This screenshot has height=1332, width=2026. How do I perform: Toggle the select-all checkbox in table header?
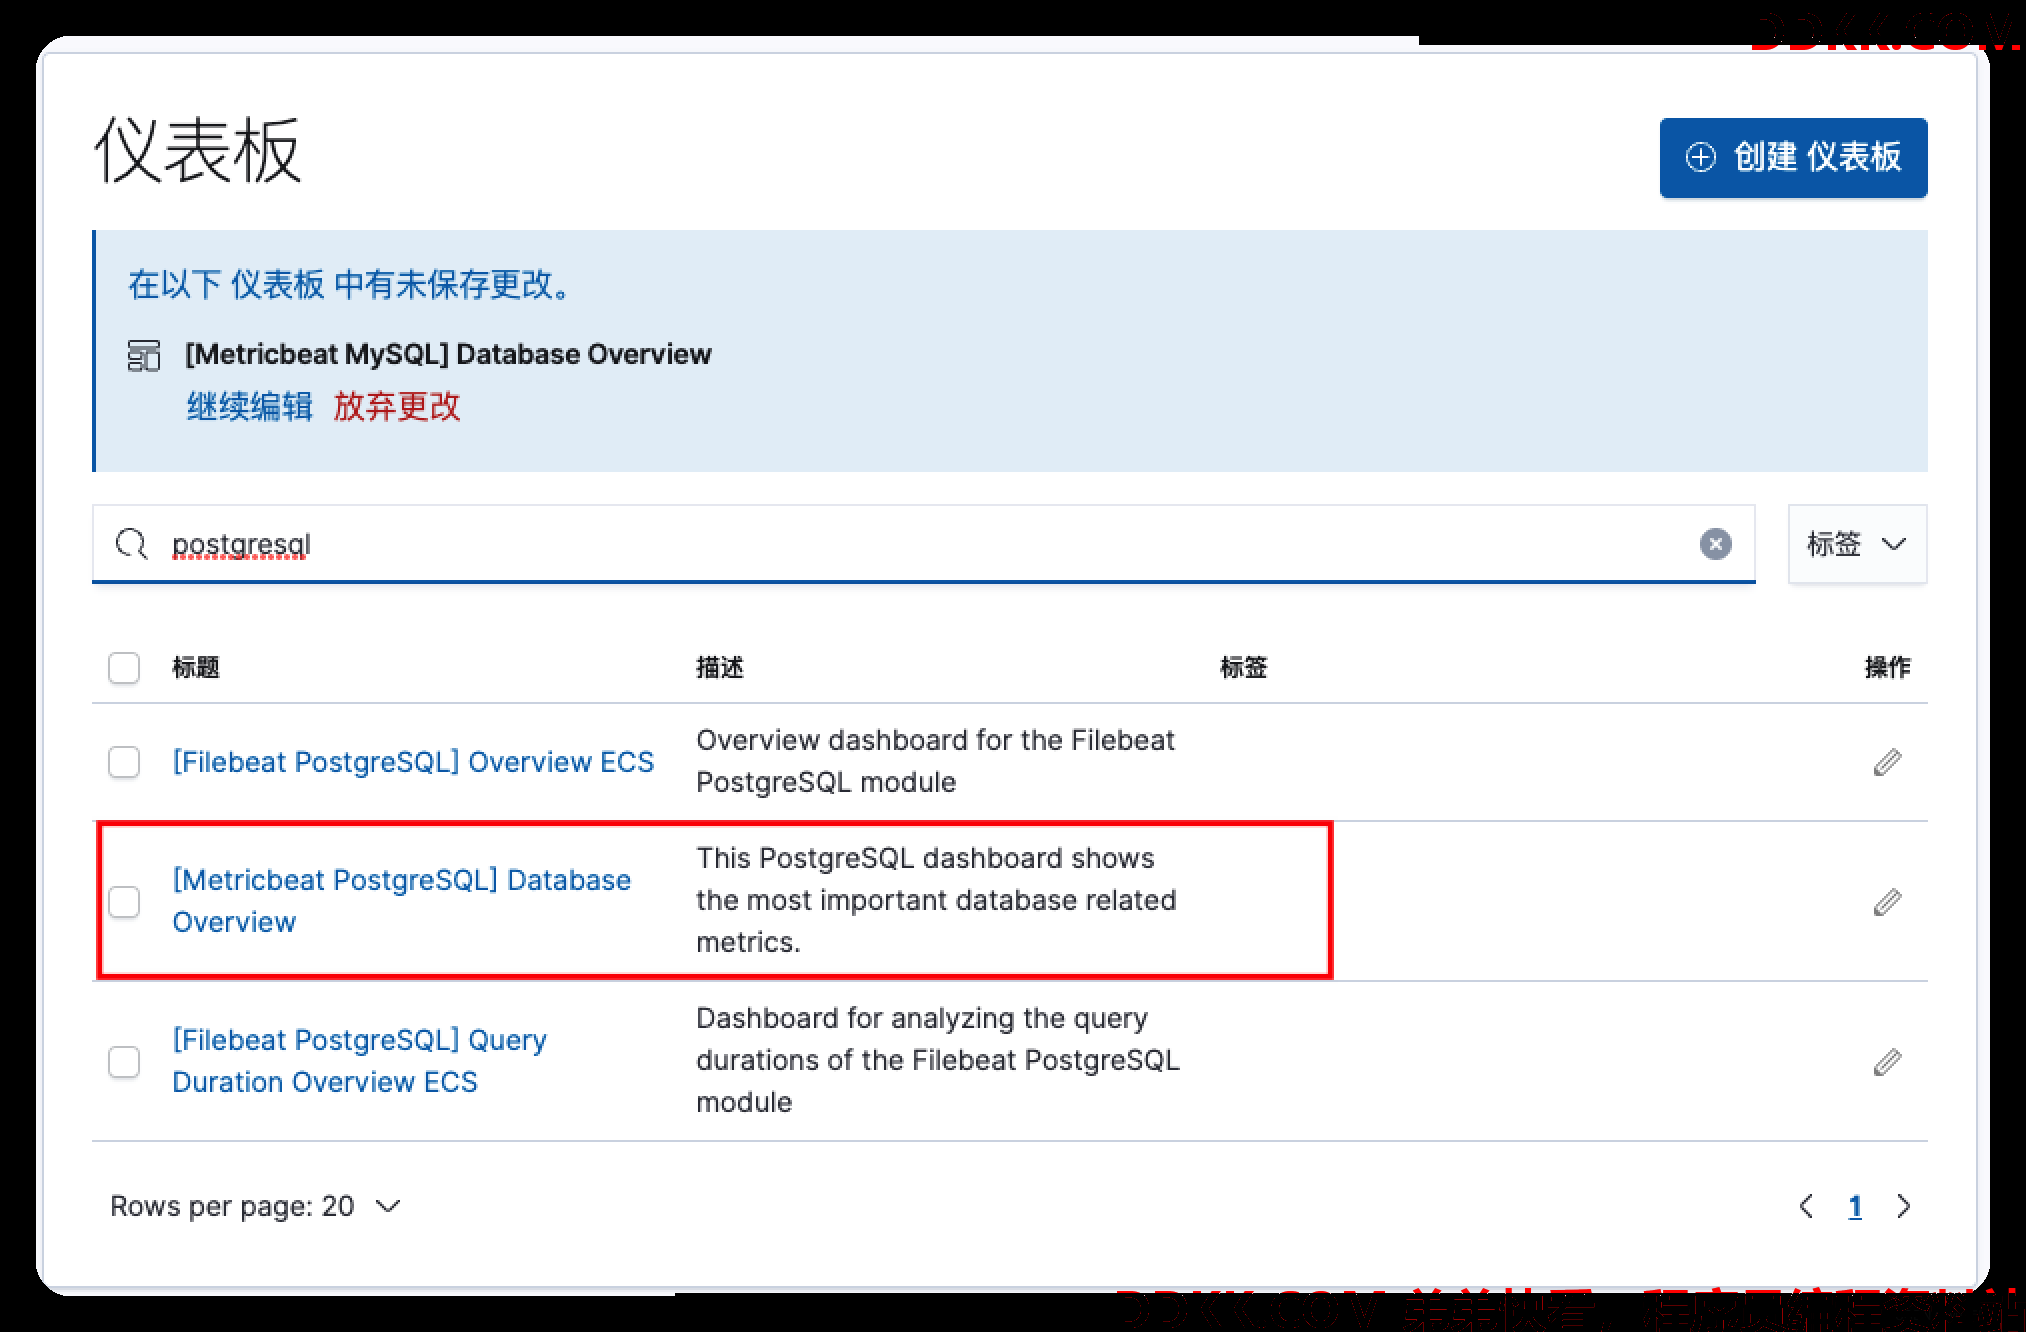click(124, 667)
